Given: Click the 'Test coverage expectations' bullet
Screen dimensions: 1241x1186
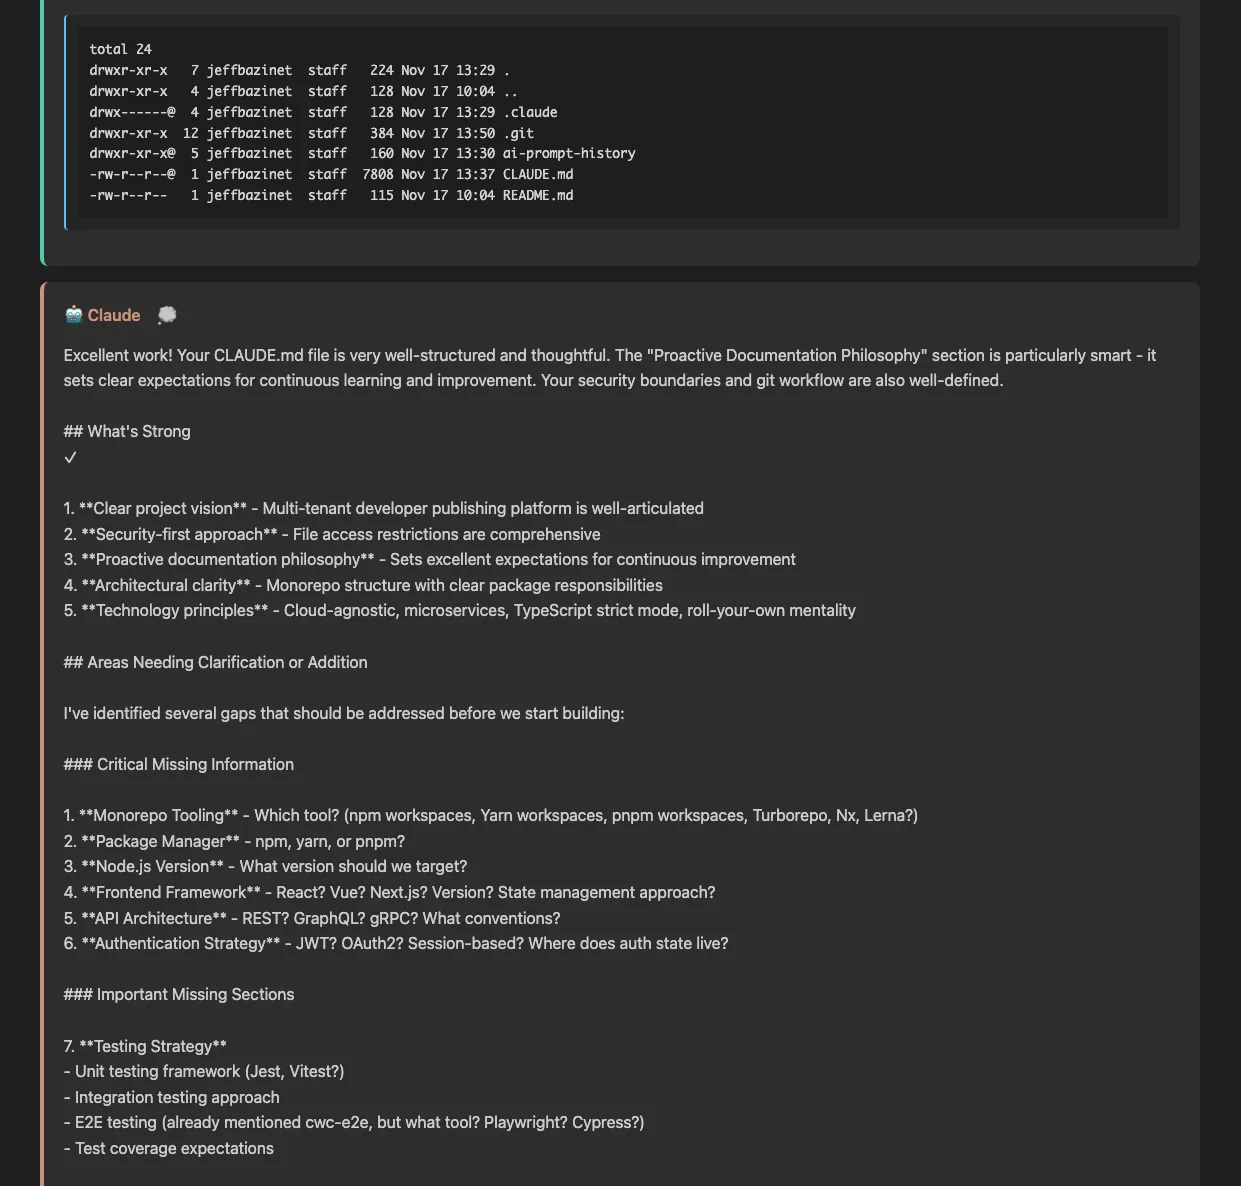Looking at the screenshot, I should tap(174, 1148).
